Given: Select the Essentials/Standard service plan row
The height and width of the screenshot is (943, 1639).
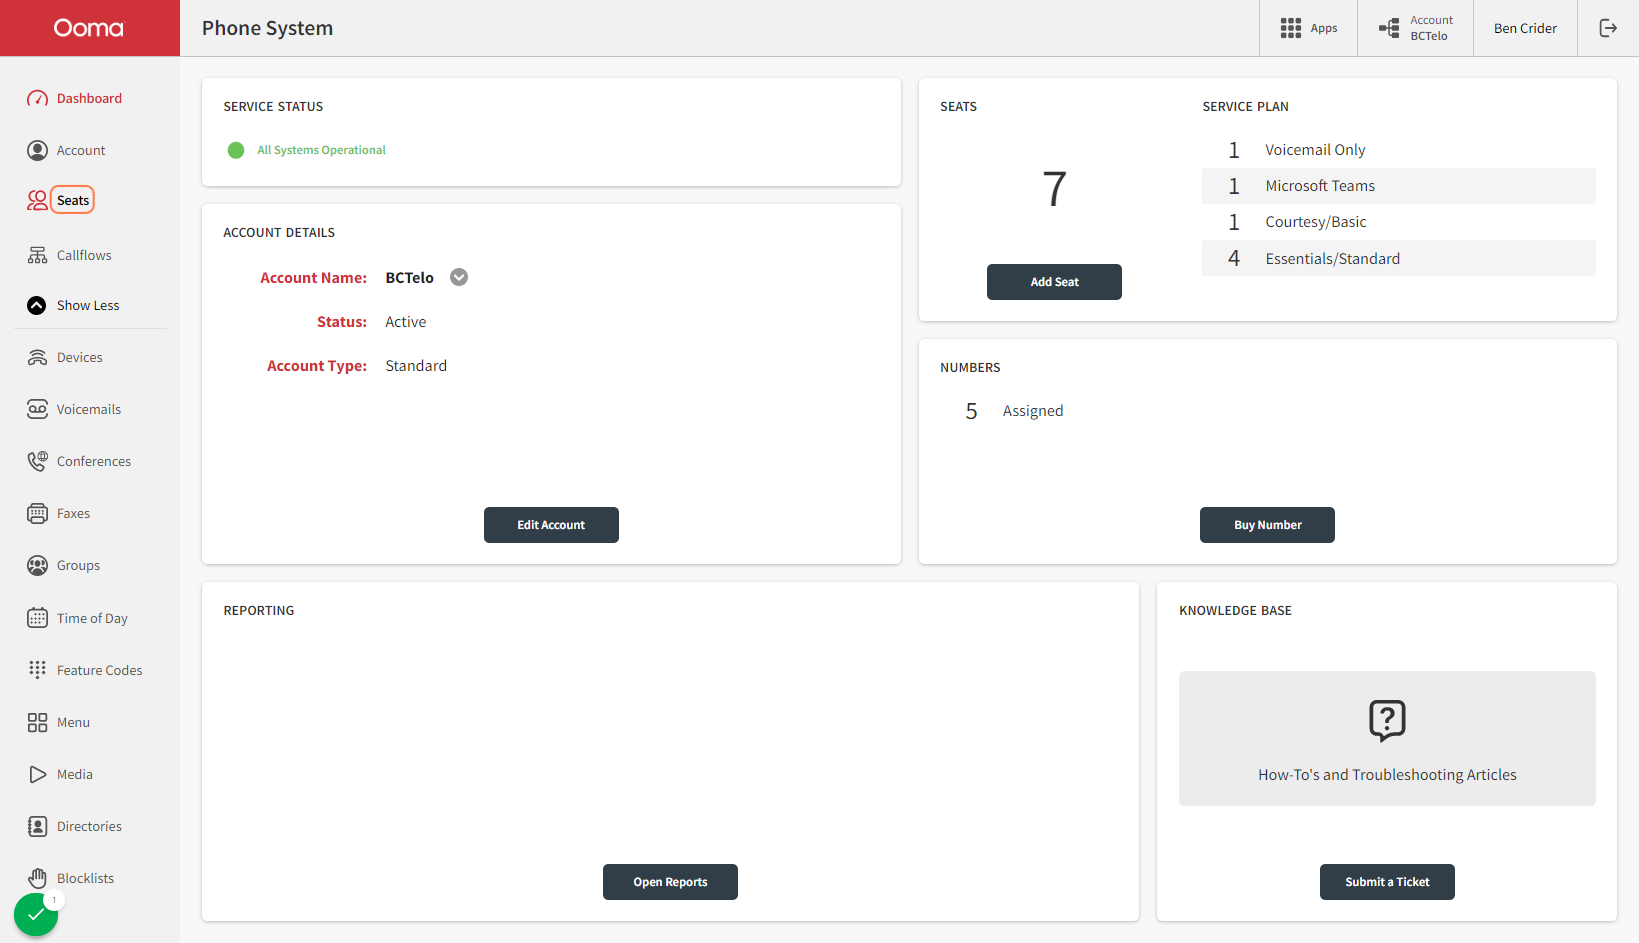Looking at the screenshot, I should click(x=1399, y=258).
